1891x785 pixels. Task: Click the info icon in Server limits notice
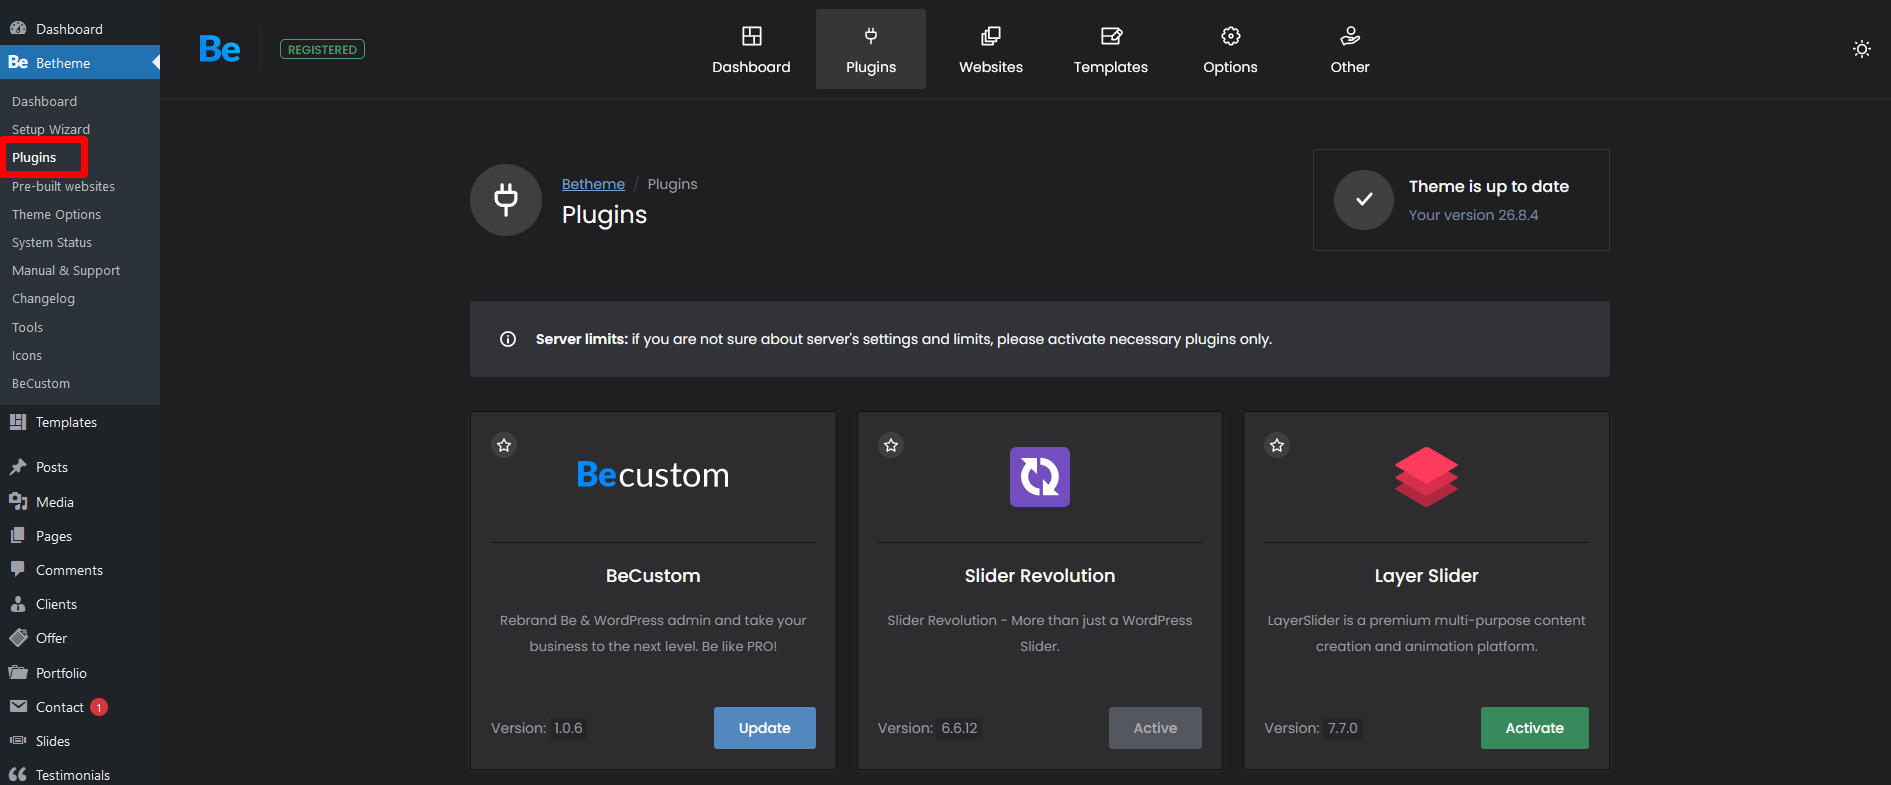pyautogui.click(x=508, y=339)
